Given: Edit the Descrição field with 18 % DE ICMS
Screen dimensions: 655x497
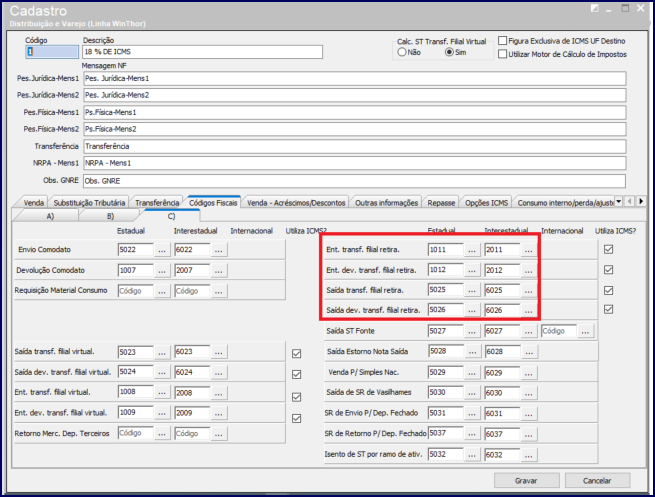Looking at the screenshot, I should pos(203,52).
